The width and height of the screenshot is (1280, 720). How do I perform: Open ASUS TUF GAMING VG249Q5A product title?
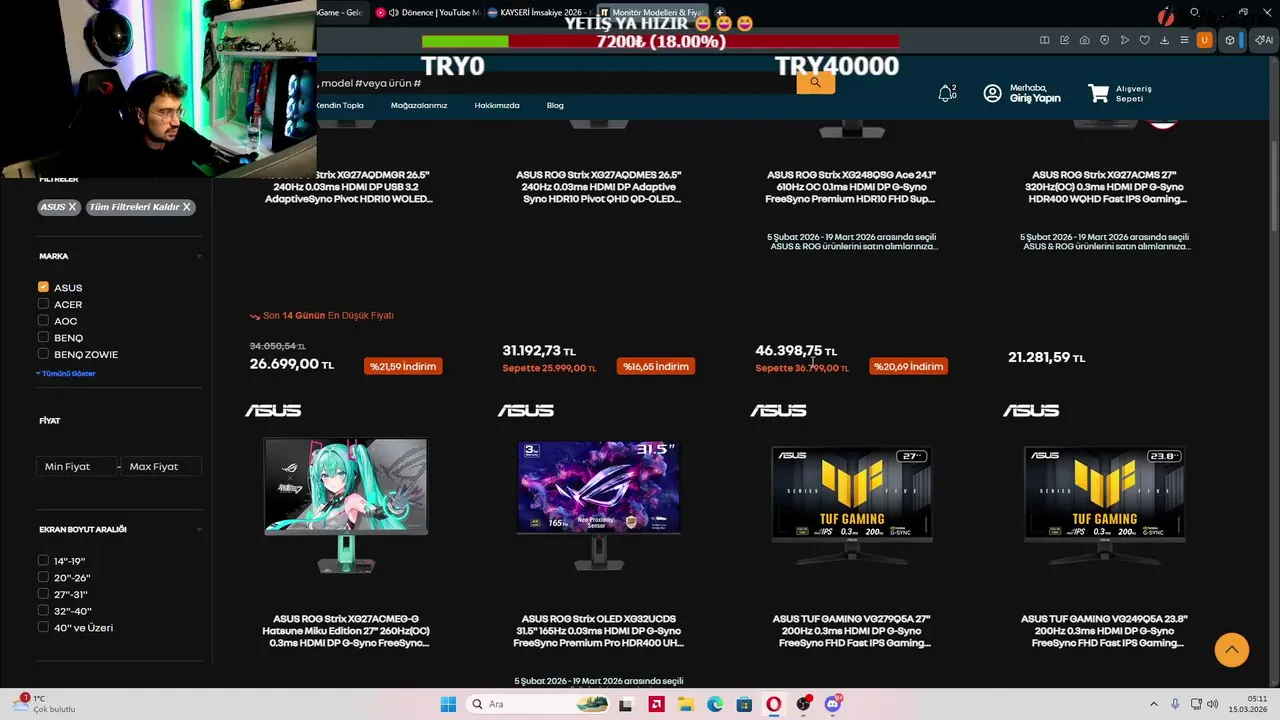[1104, 631]
